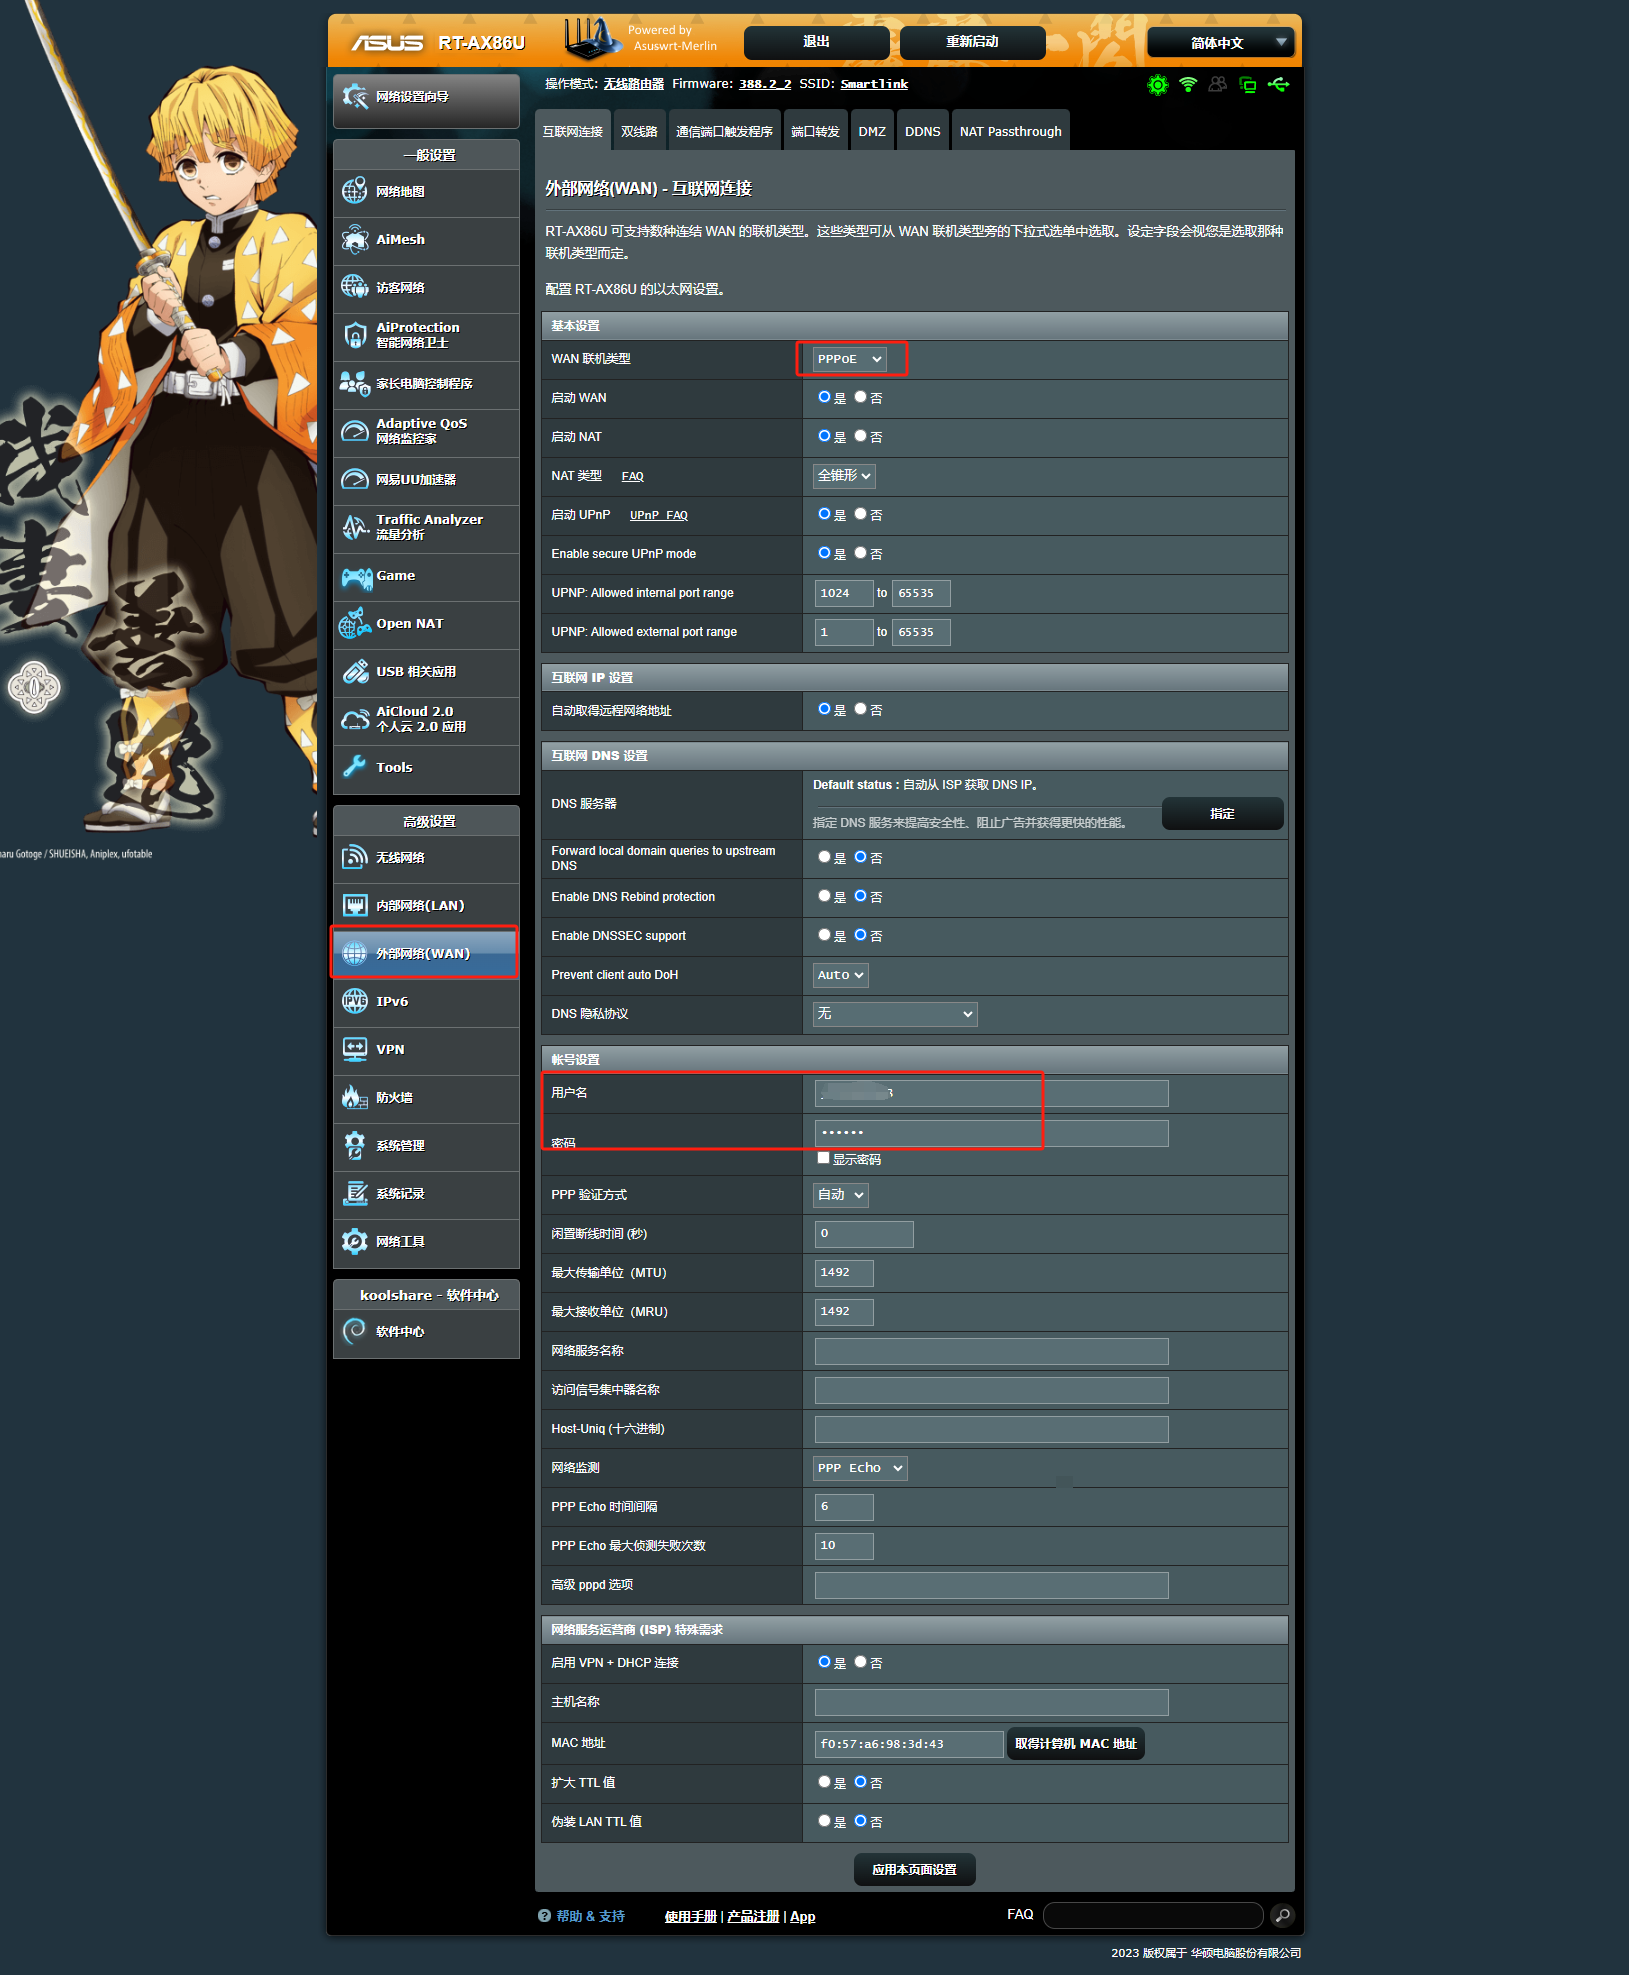Open PPP 验证方式 dropdown

tap(841, 1195)
